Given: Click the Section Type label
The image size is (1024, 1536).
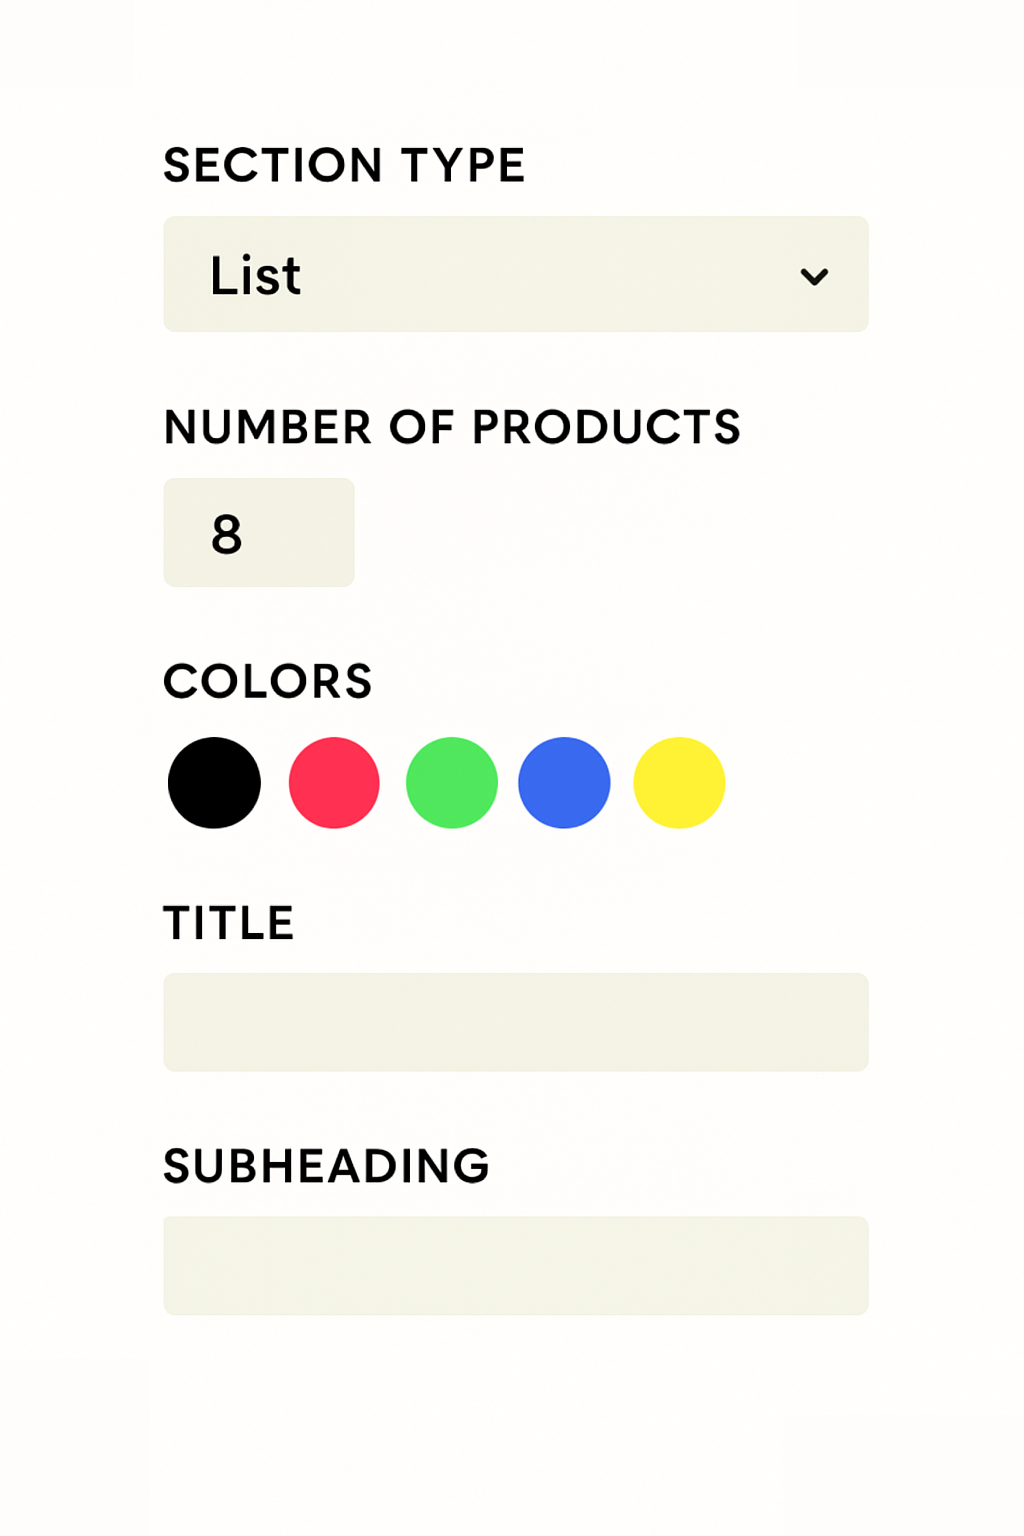Looking at the screenshot, I should (x=344, y=164).
